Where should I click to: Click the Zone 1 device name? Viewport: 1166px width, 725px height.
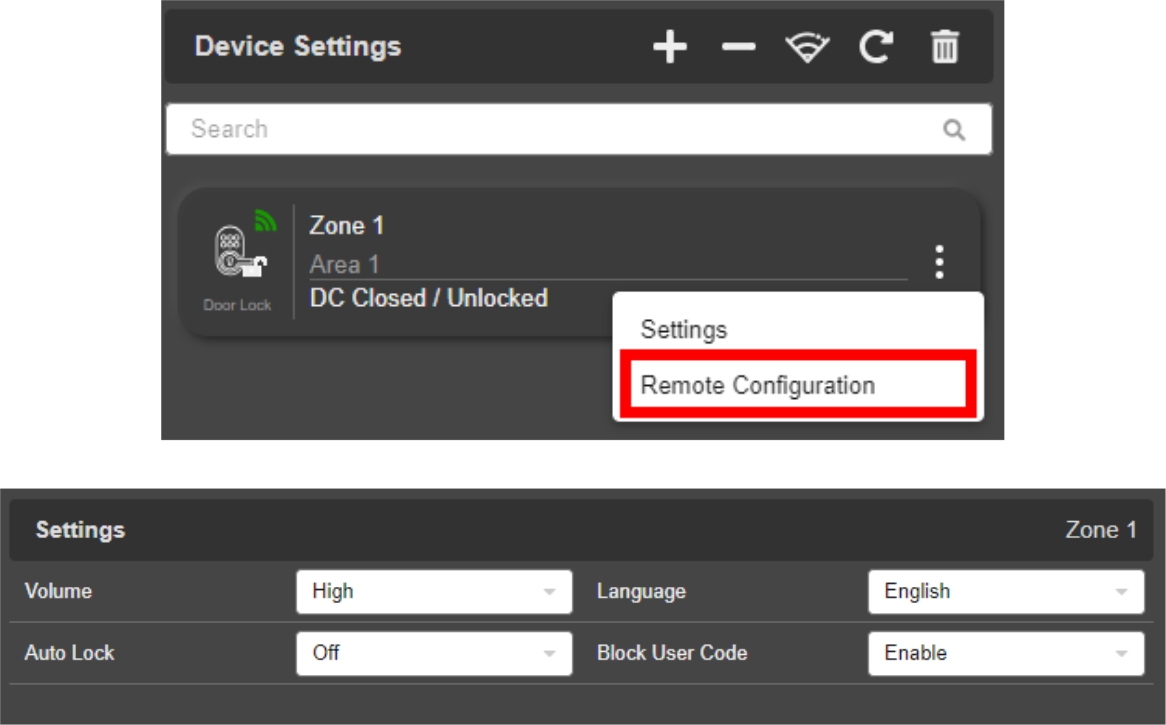point(347,225)
